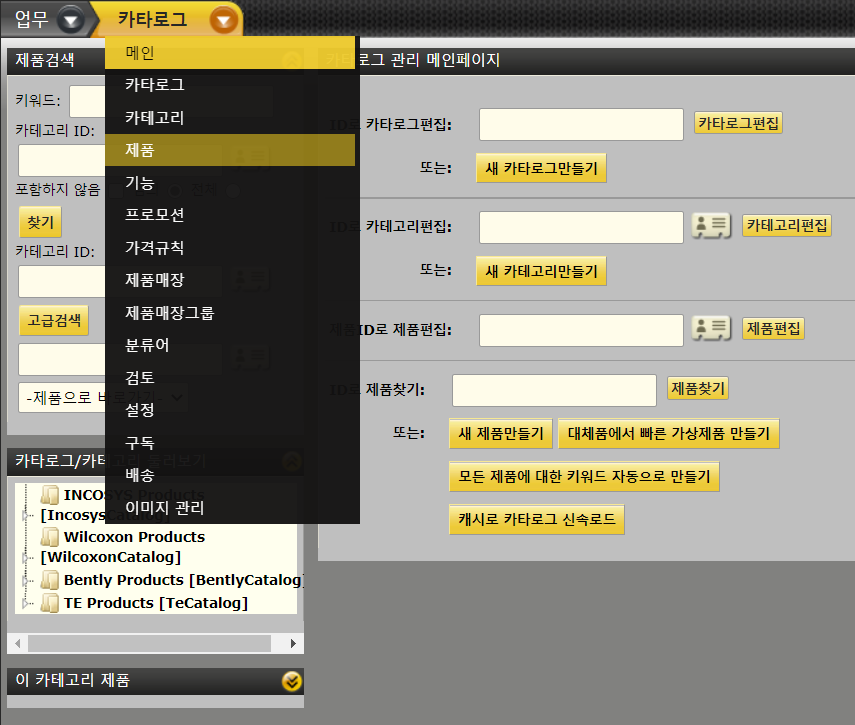
Task: Click the TE Products folder icon
Action: (50, 602)
